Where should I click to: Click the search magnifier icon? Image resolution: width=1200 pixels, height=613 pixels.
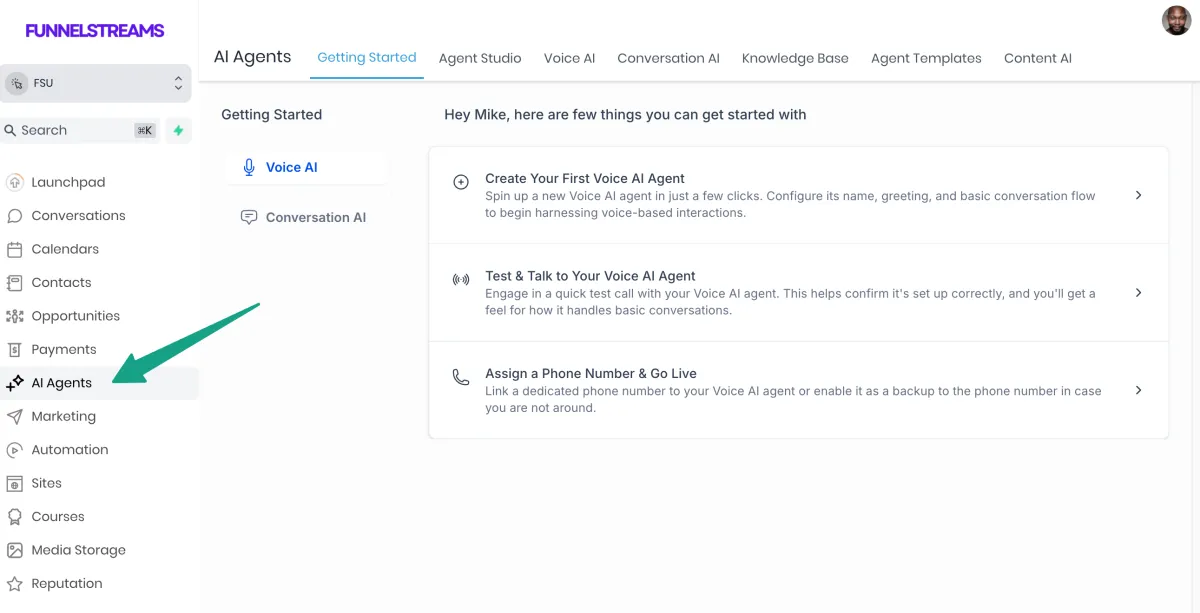pyautogui.click(x=11, y=130)
